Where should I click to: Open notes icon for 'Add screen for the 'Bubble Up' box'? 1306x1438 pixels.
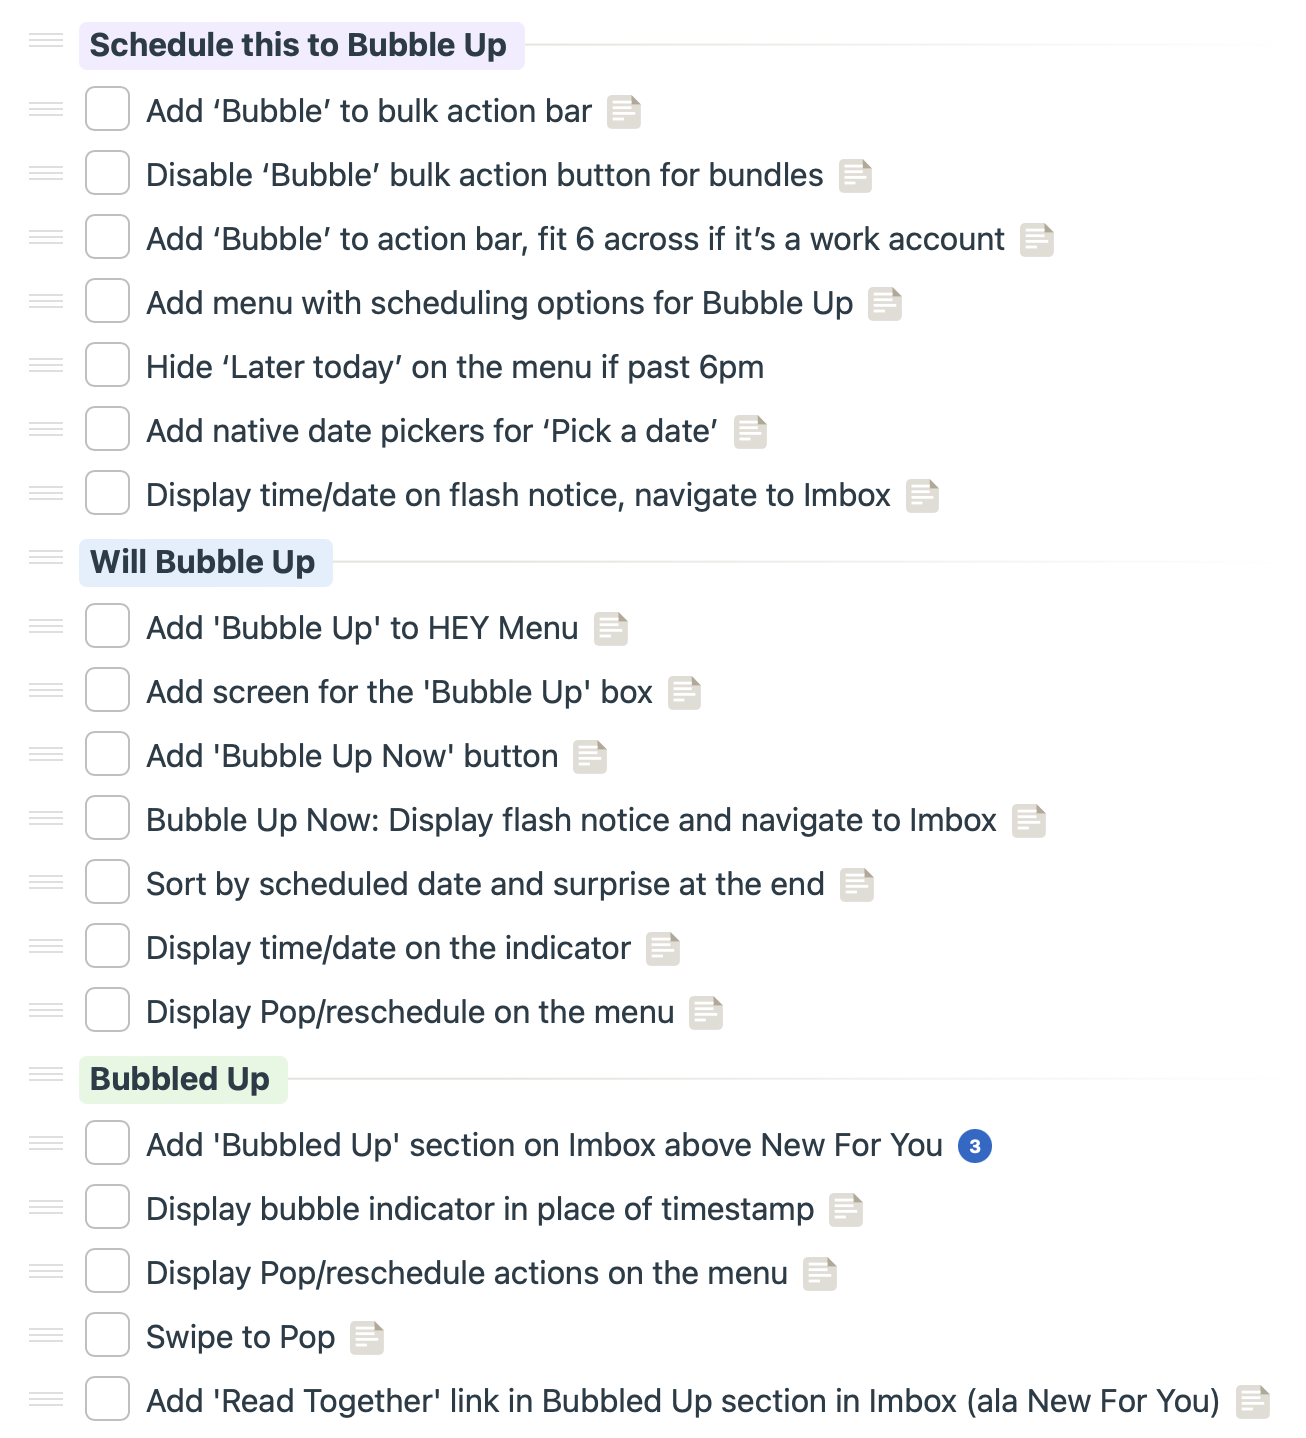(x=684, y=693)
